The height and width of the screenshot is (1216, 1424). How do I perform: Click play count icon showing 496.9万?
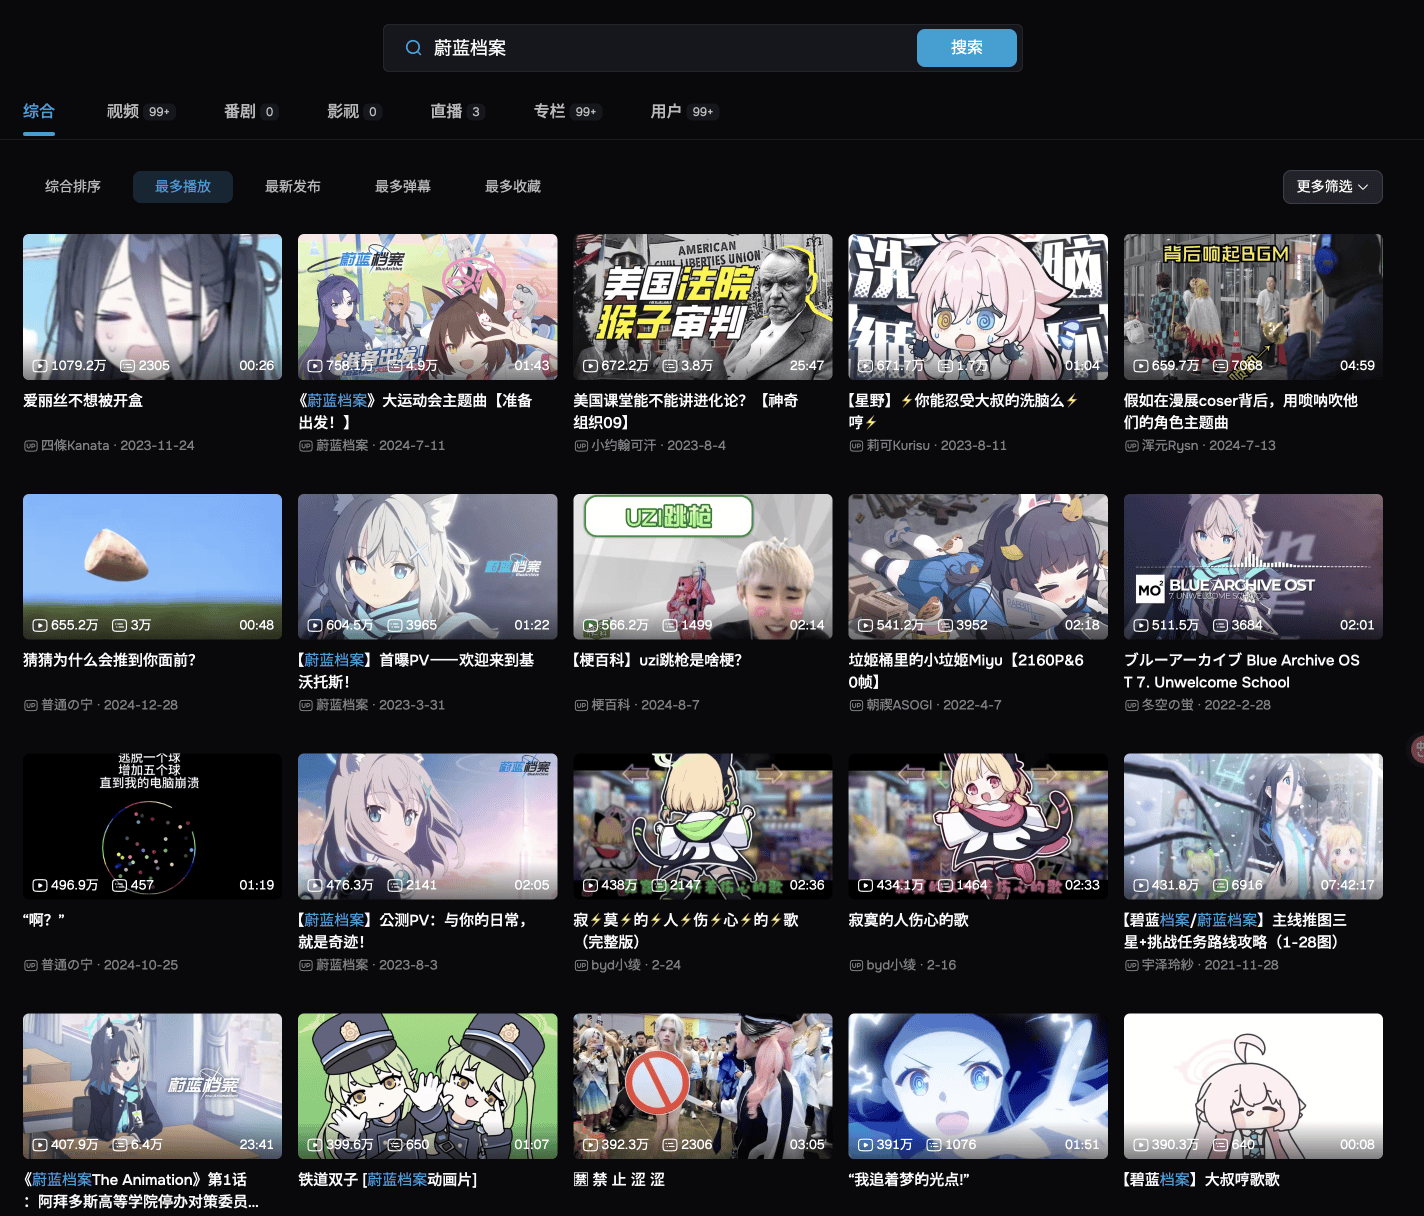coord(40,885)
